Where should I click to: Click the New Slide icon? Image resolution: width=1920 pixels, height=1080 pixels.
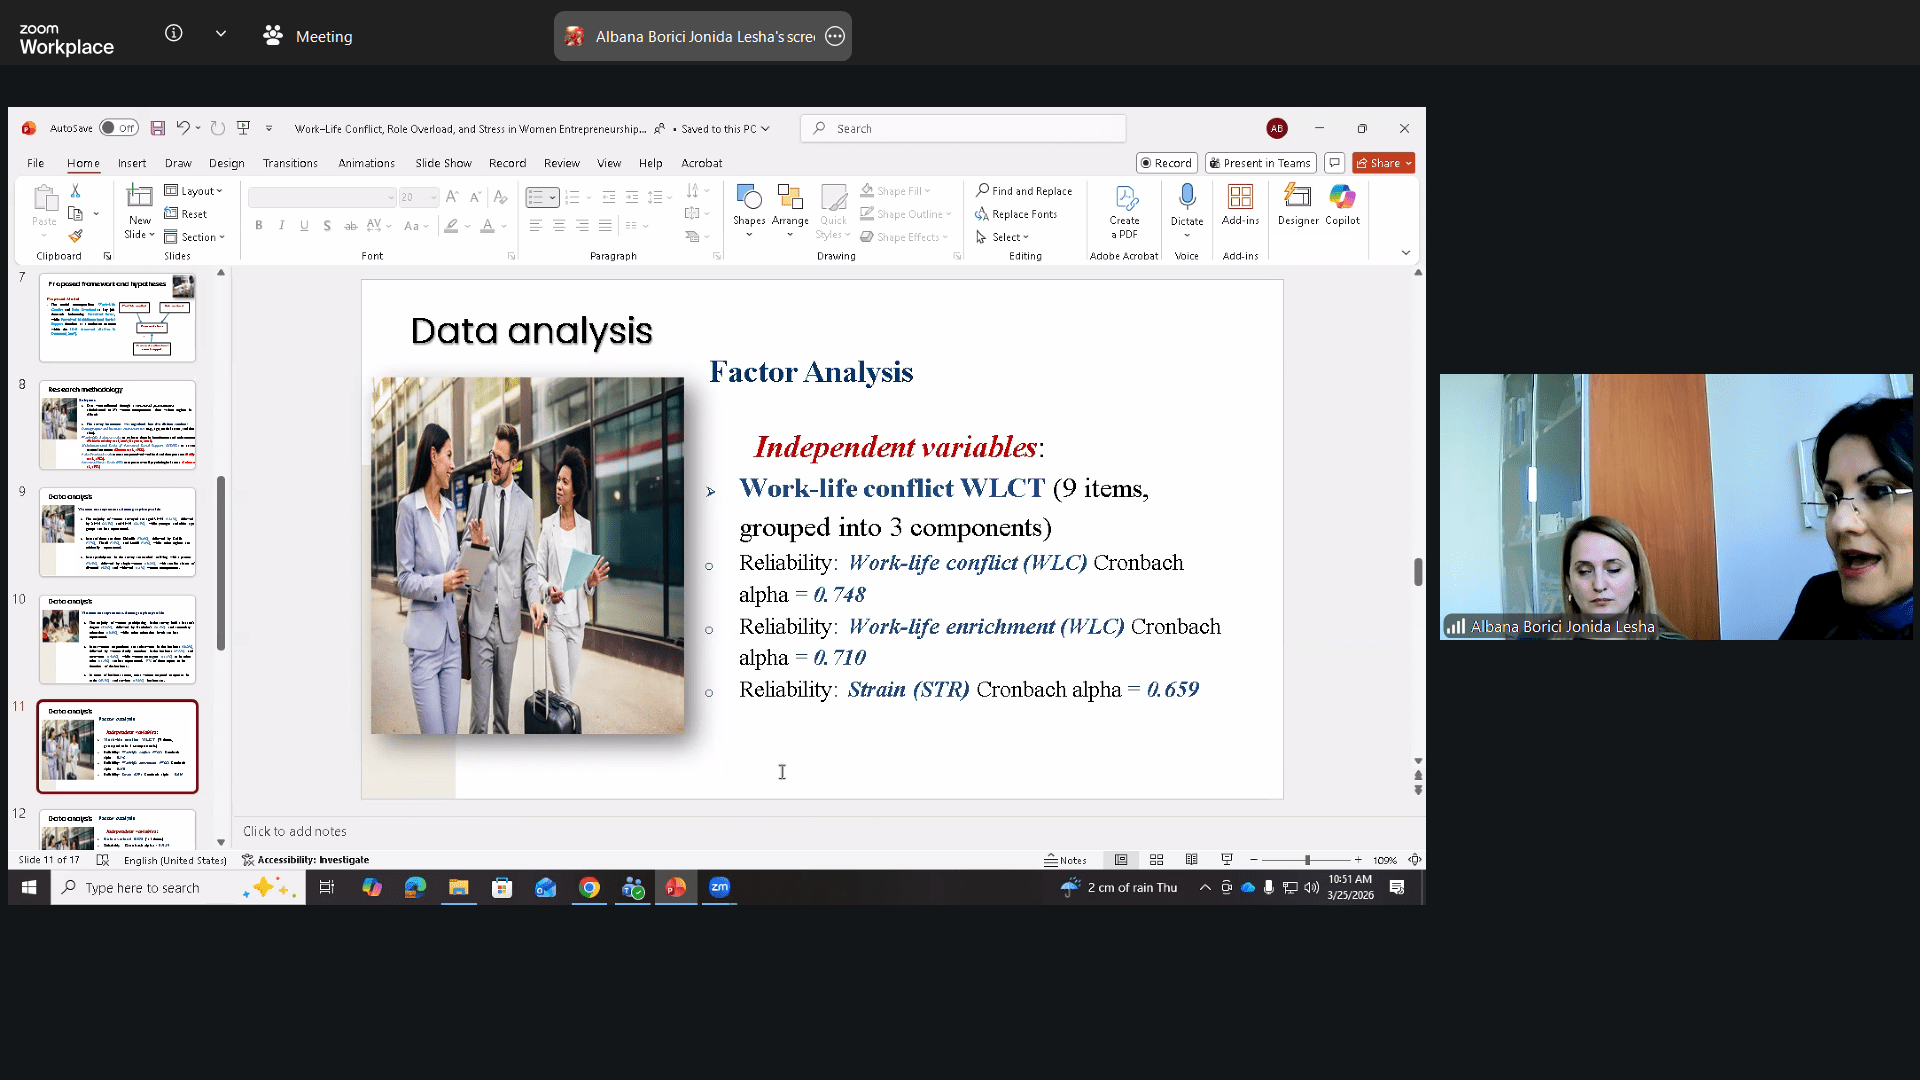(139, 197)
